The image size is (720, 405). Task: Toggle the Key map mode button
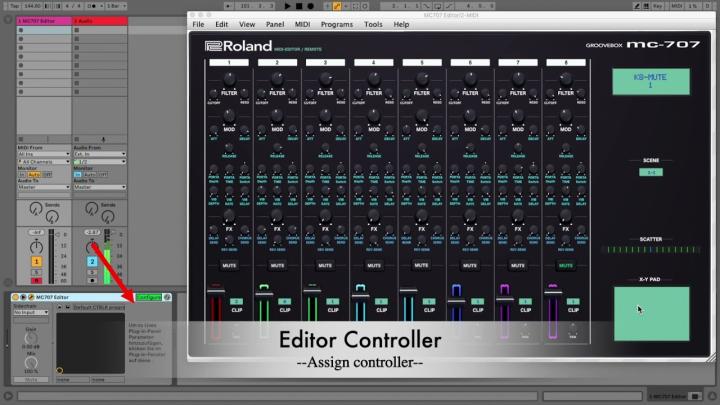(658, 6)
